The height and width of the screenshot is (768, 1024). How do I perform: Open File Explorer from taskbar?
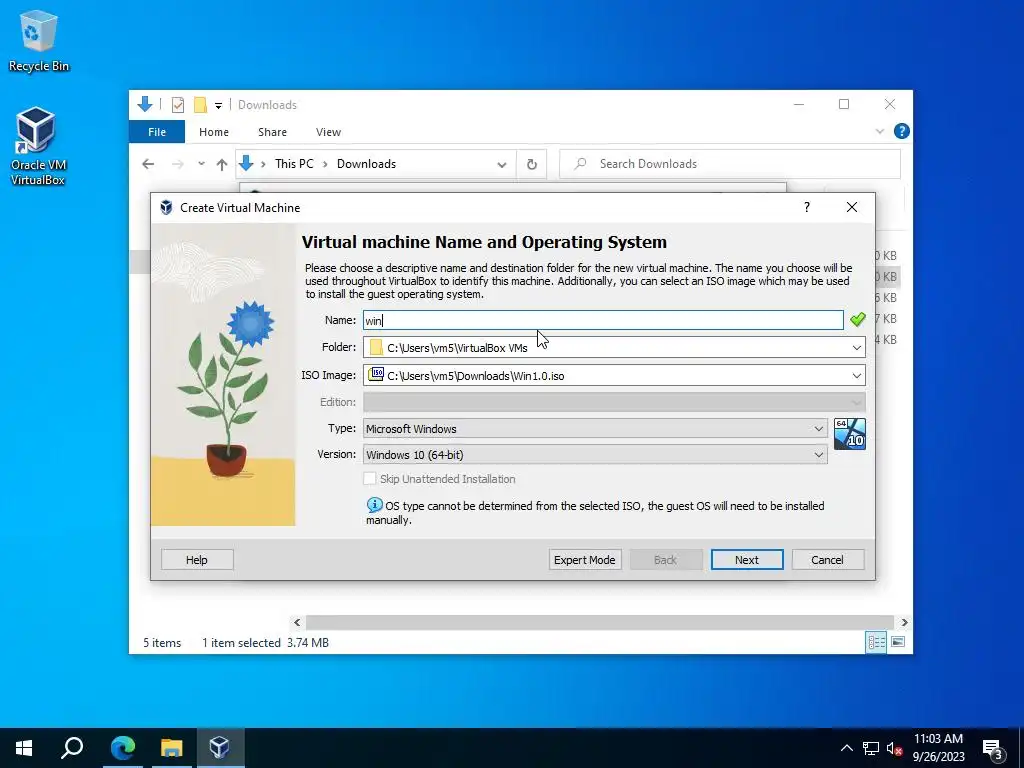[x=171, y=748]
